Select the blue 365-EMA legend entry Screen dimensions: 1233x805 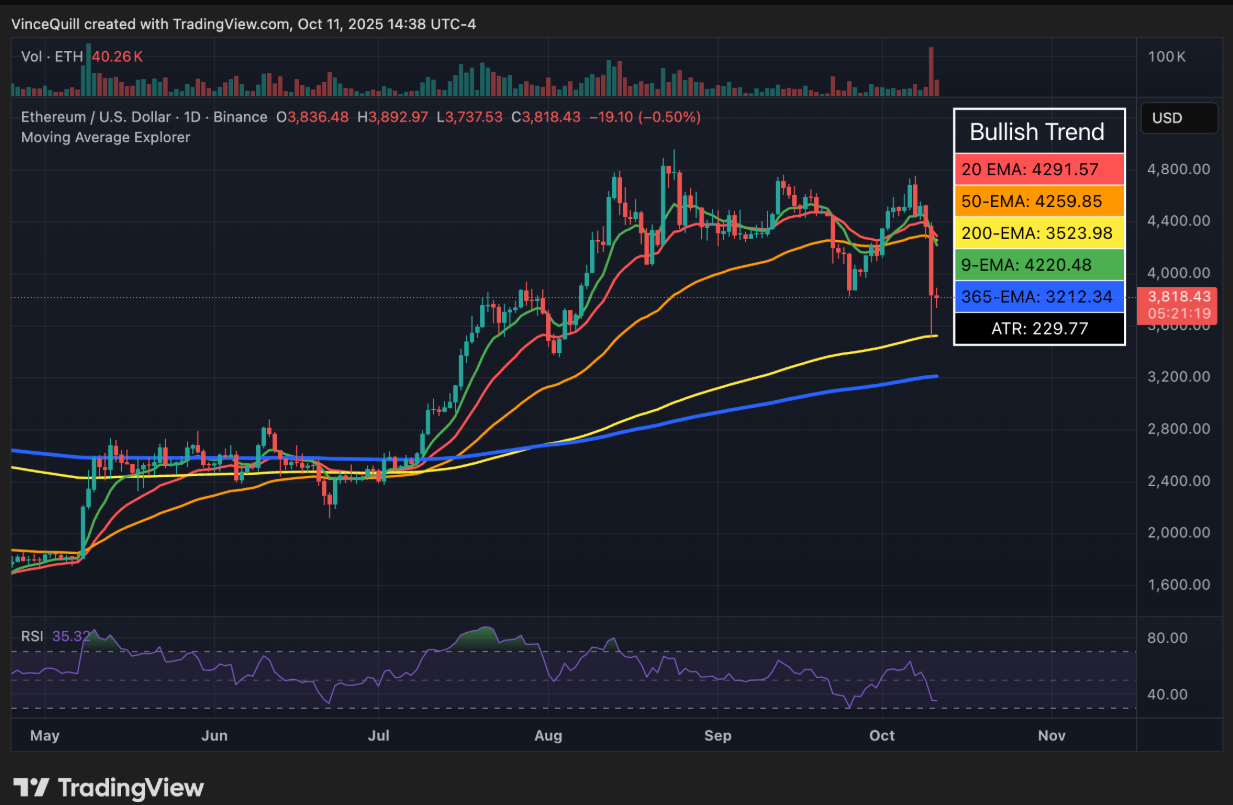click(x=1039, y=297)
